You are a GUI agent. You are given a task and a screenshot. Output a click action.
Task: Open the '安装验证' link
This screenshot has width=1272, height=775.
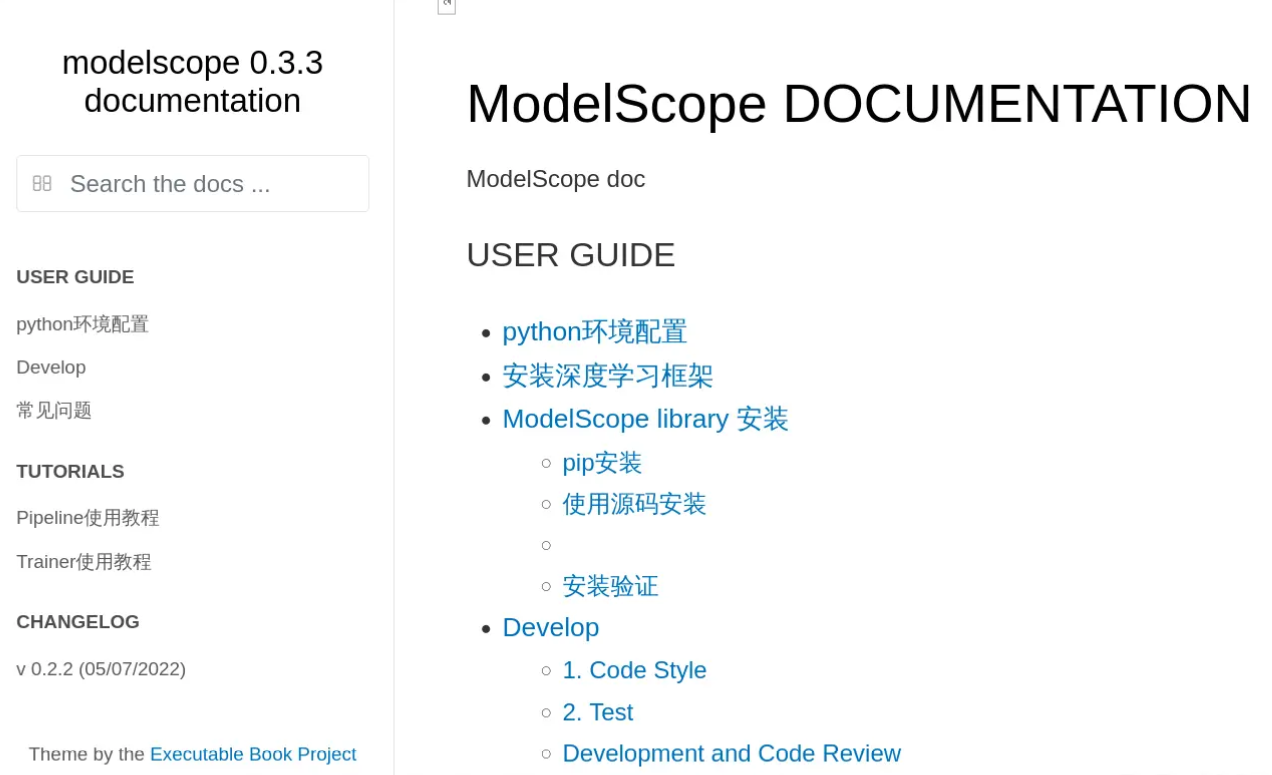[x=610, y=586]
